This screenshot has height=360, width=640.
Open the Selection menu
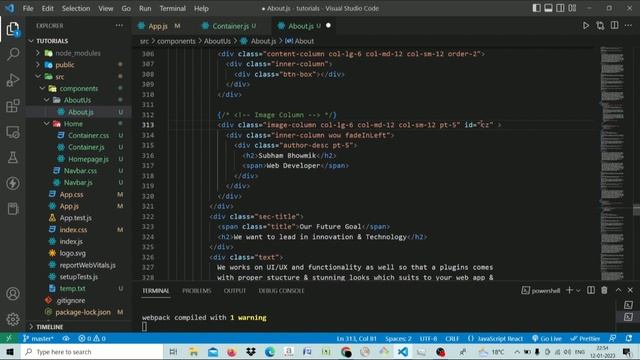(76, 8)
